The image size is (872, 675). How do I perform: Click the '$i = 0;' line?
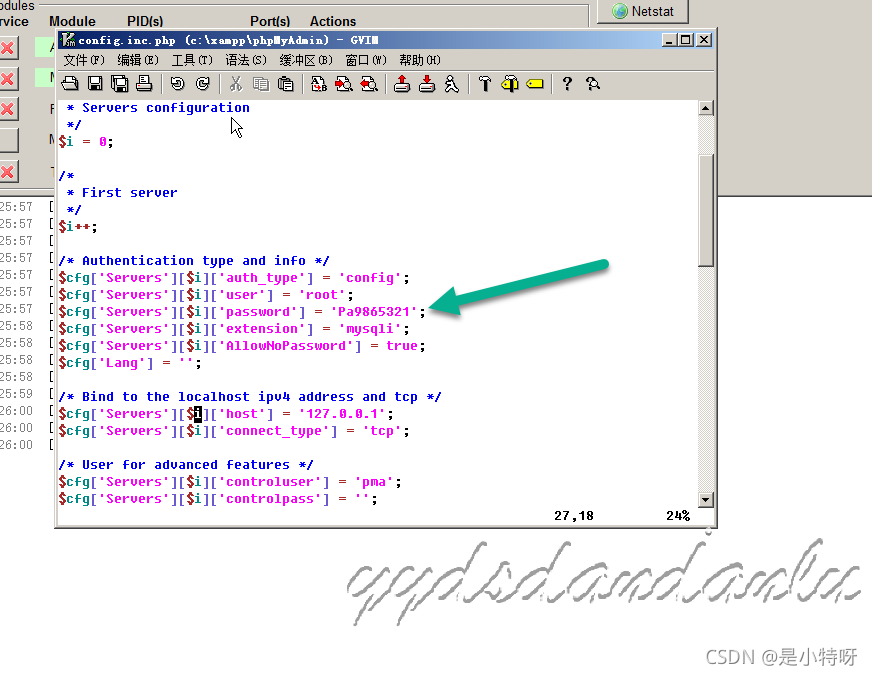(86, 142)
